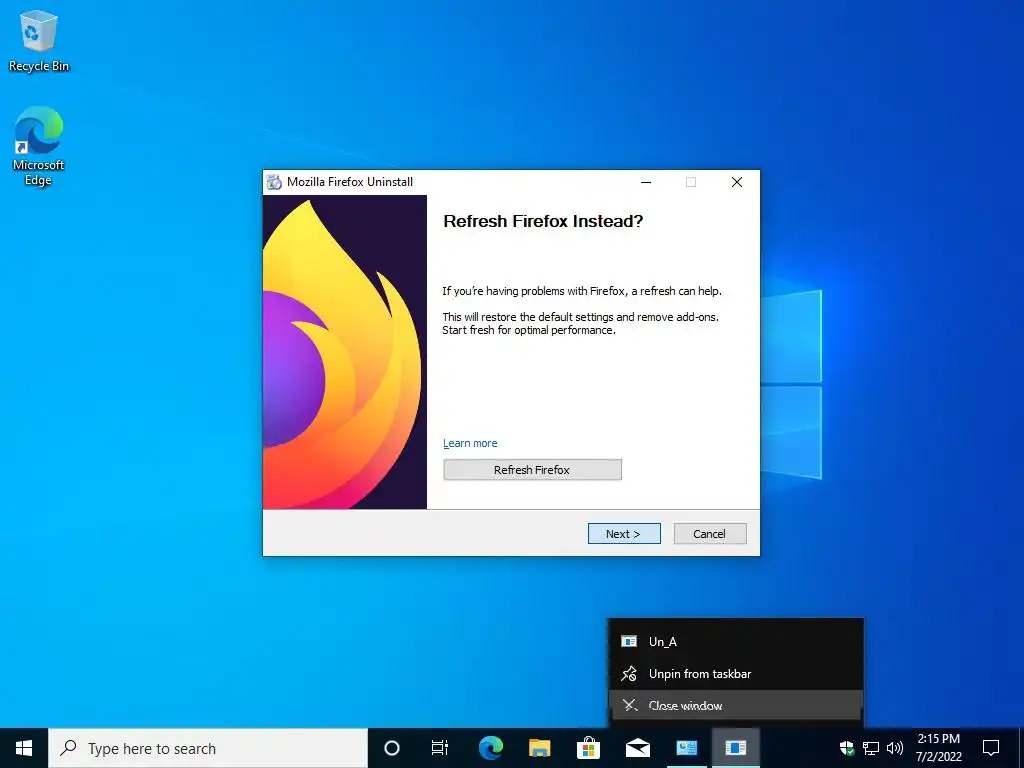Open the Windows Start menu
The height and width of the screenshot is (768, 1024).
(24, 748)
